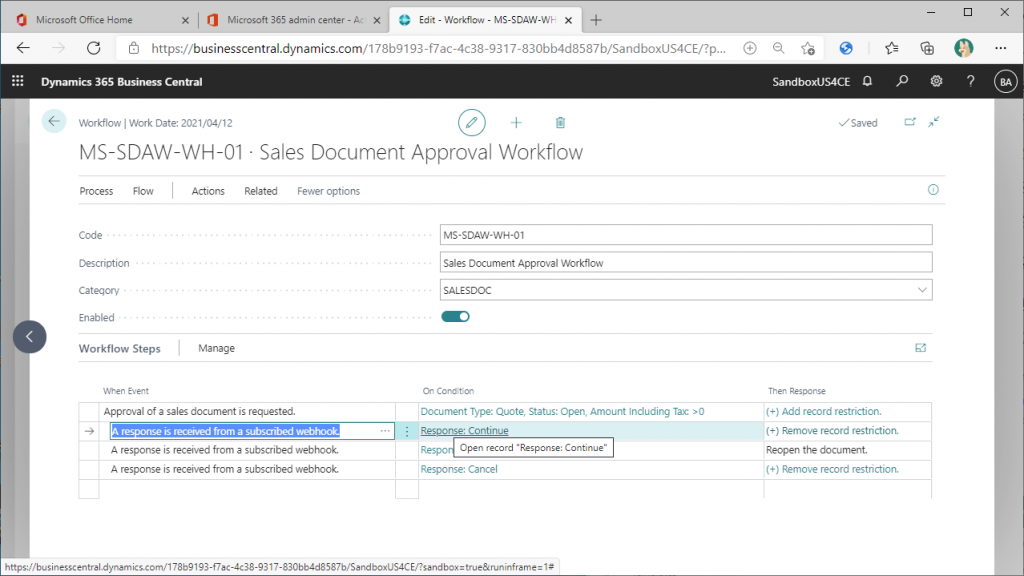This screenshot has height=576, width=1024.
Task: Click the first row's Add record restriction response
Action: pyautogui.click(x=824, y=411)
